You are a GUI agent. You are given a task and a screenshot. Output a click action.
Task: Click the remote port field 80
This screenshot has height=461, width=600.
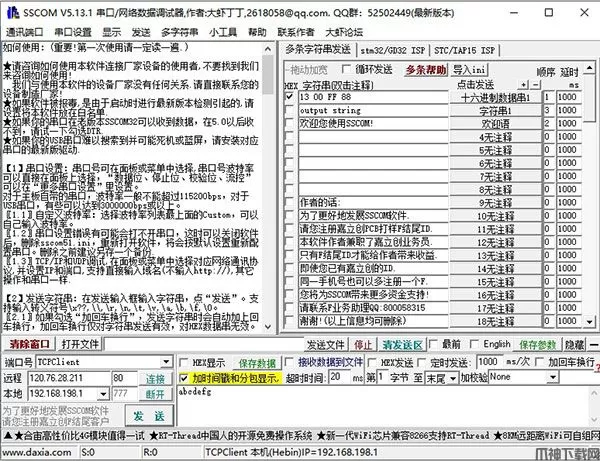[124, 378]
